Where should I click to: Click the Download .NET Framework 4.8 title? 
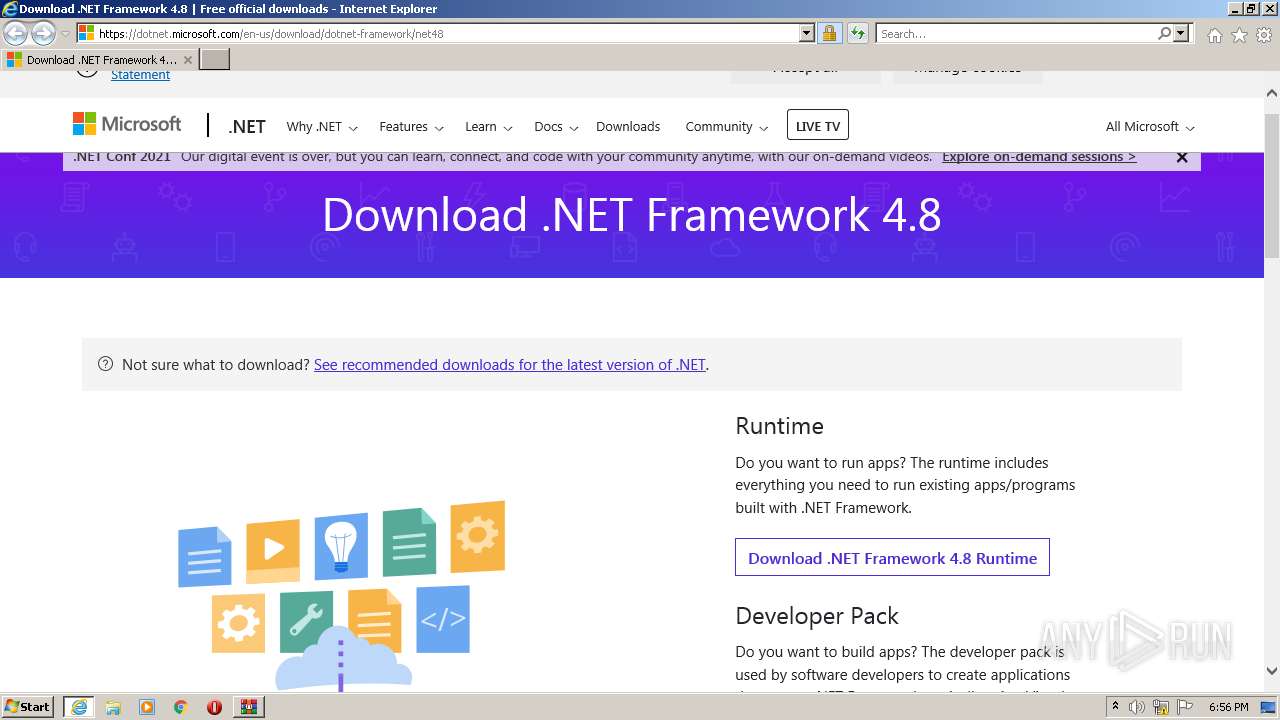(632, 215)
